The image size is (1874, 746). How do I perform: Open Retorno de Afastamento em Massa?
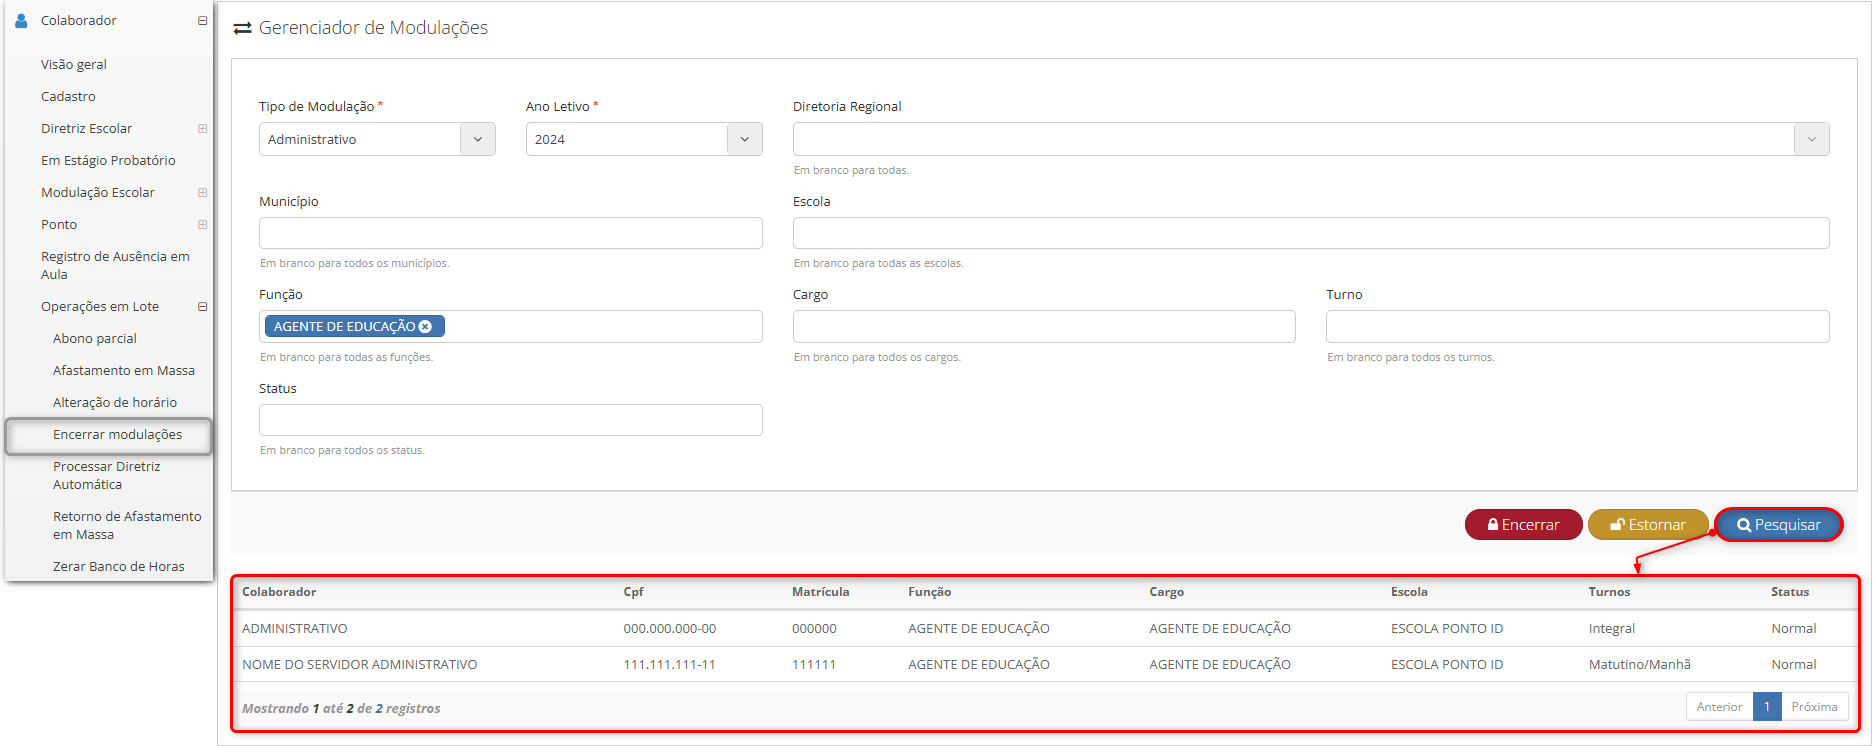[127, 525]
